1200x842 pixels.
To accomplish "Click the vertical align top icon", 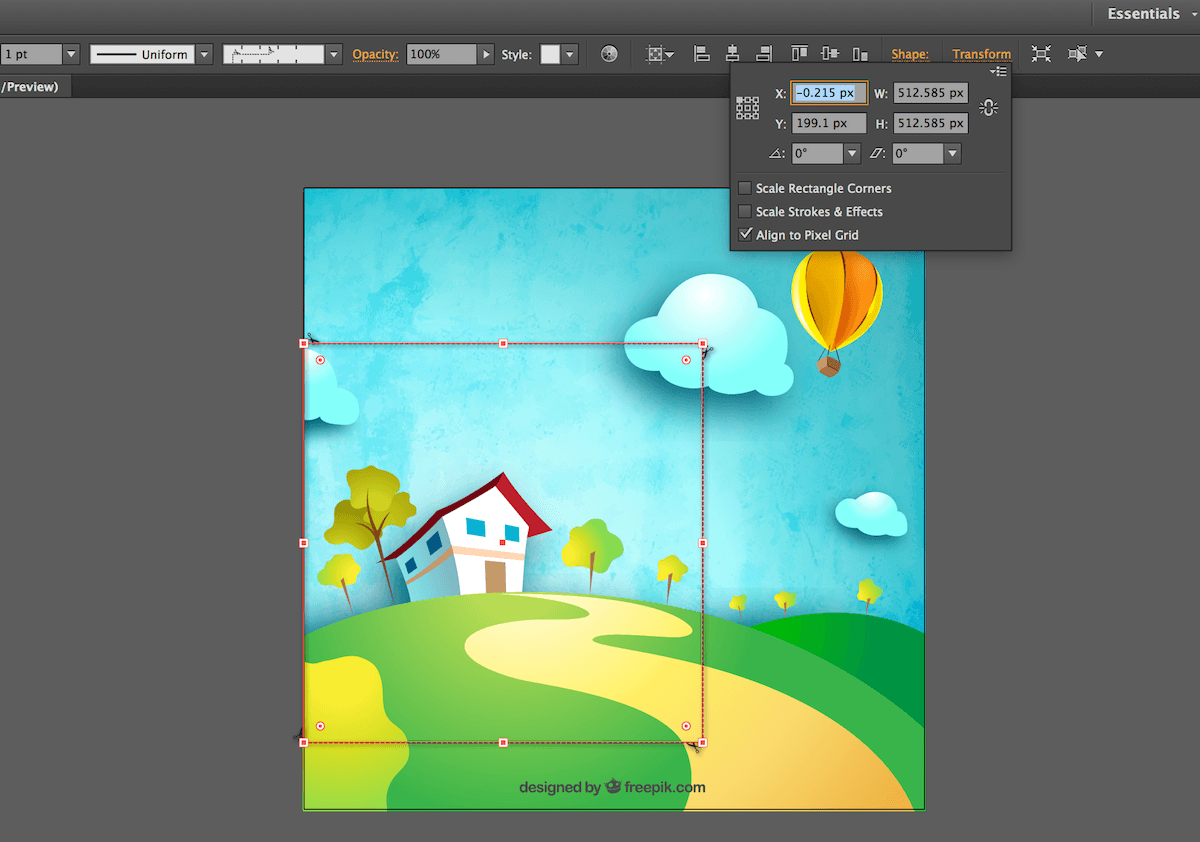I will (x=799, y=54).
